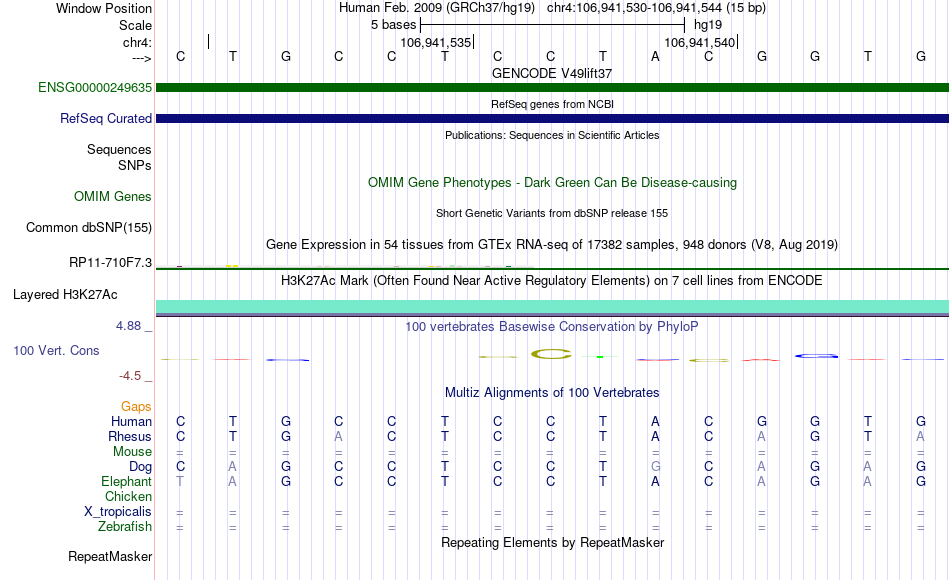This screenshot has height=580, width=950.
Task: Select the Layered H3K27Ac track label
Action: click(65, 295)
